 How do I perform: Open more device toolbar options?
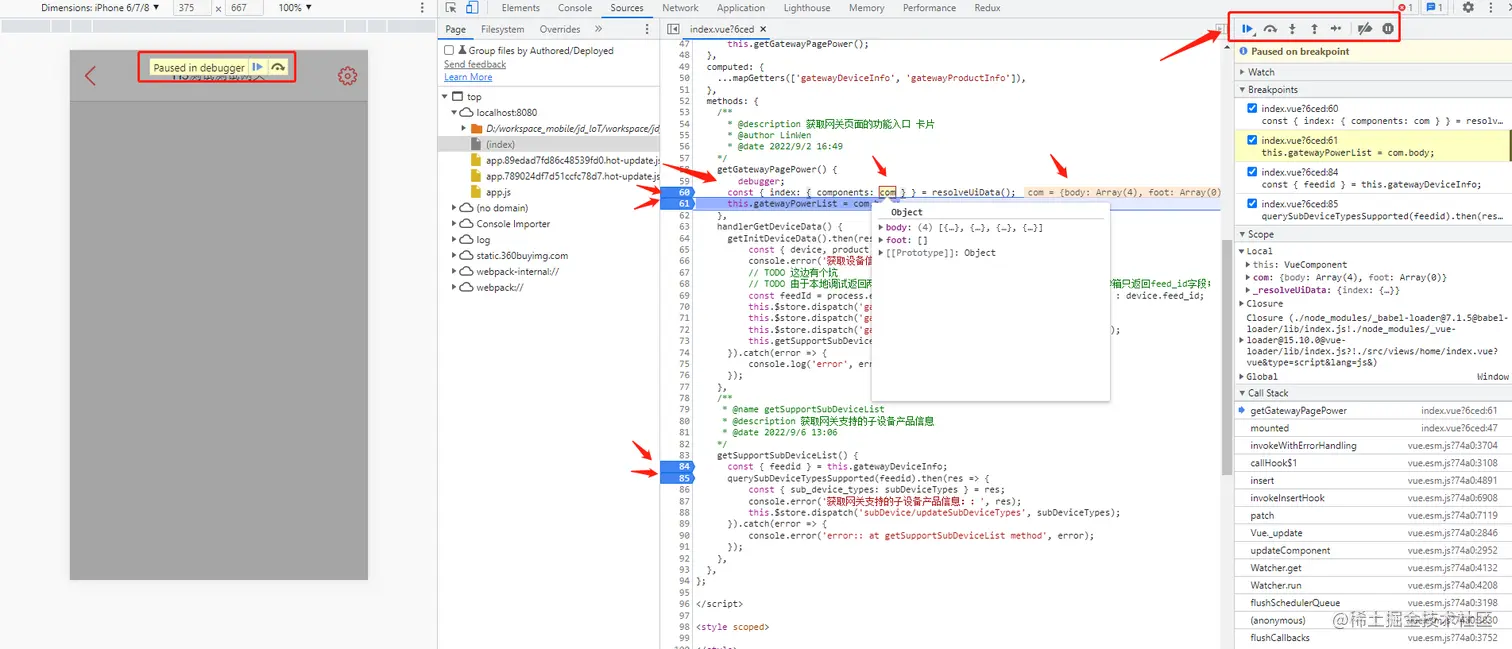click(x=423, y=7)
